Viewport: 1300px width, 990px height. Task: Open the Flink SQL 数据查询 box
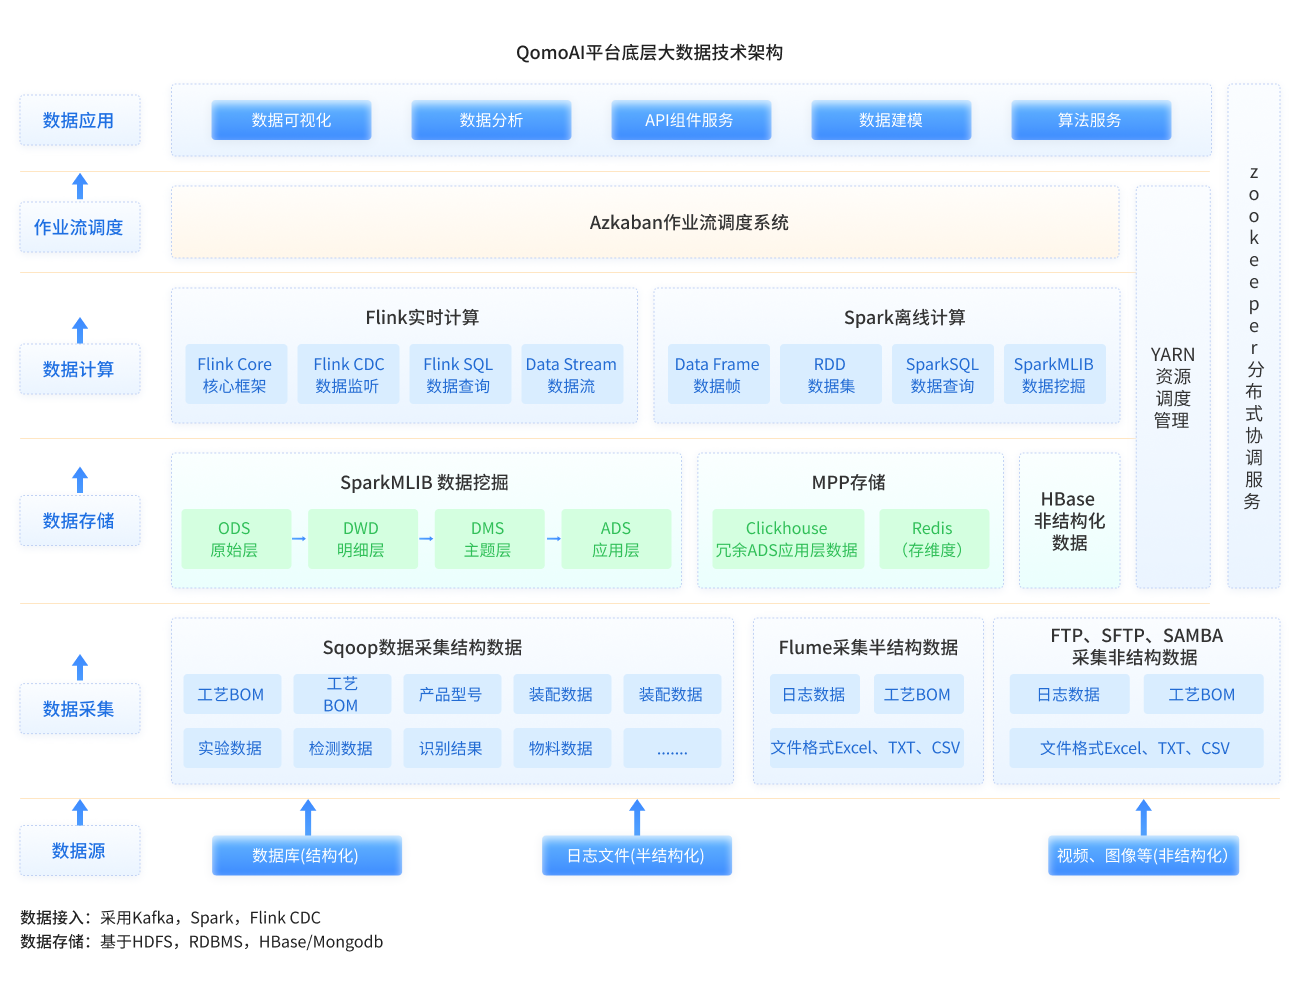click(459, 375)
